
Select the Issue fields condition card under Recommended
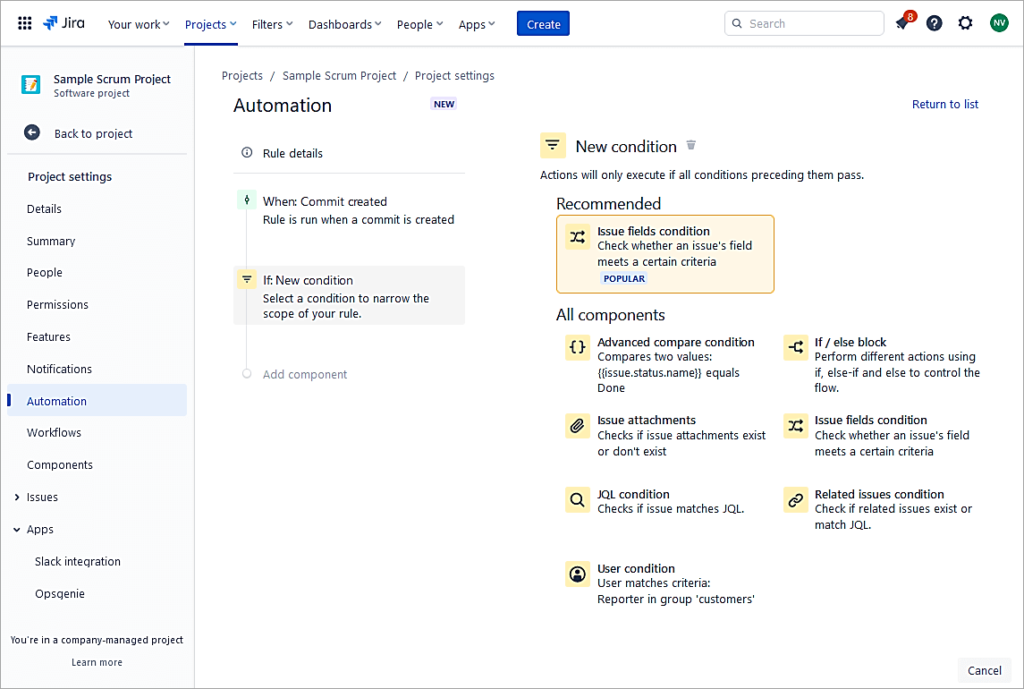pyautogui.click(x=664, y=251)
